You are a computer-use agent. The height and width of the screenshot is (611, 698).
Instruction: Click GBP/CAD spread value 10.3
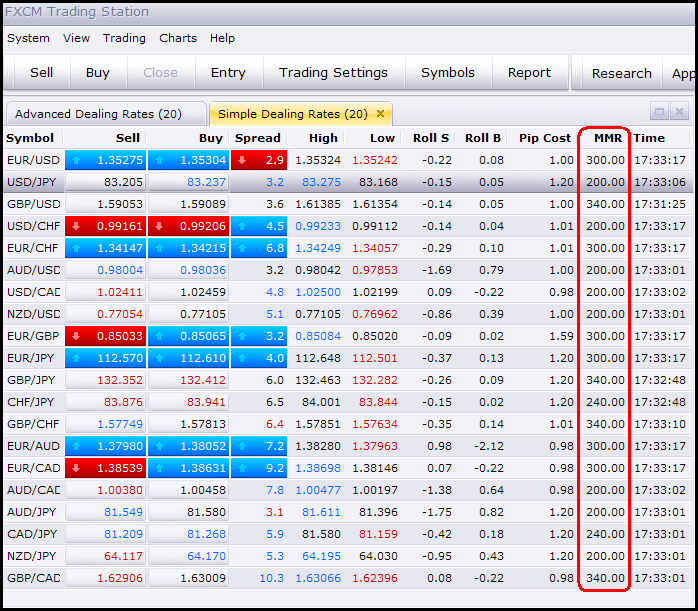pos(271,578)
